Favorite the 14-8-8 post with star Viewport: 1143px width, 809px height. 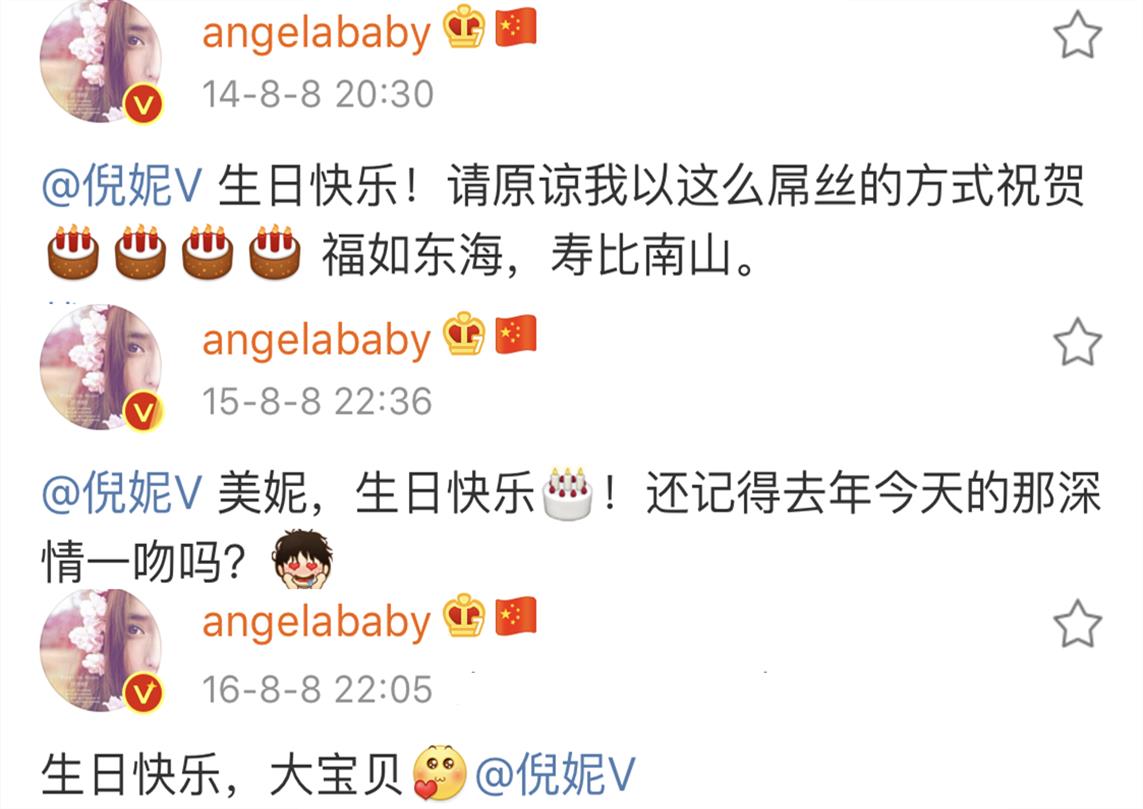1077,34
